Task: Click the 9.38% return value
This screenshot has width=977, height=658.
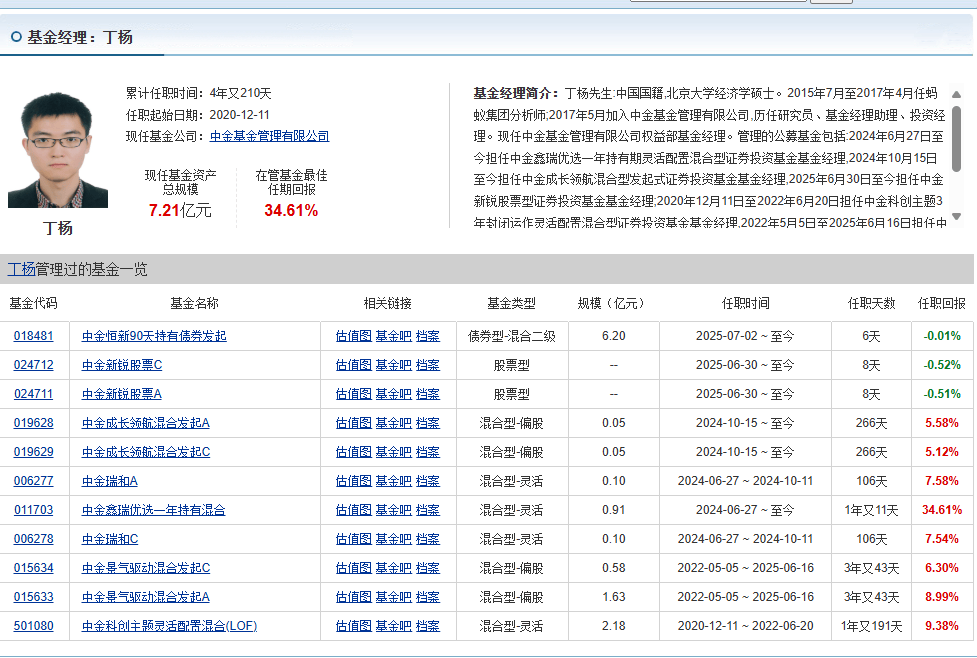Action: pos(941,626)
